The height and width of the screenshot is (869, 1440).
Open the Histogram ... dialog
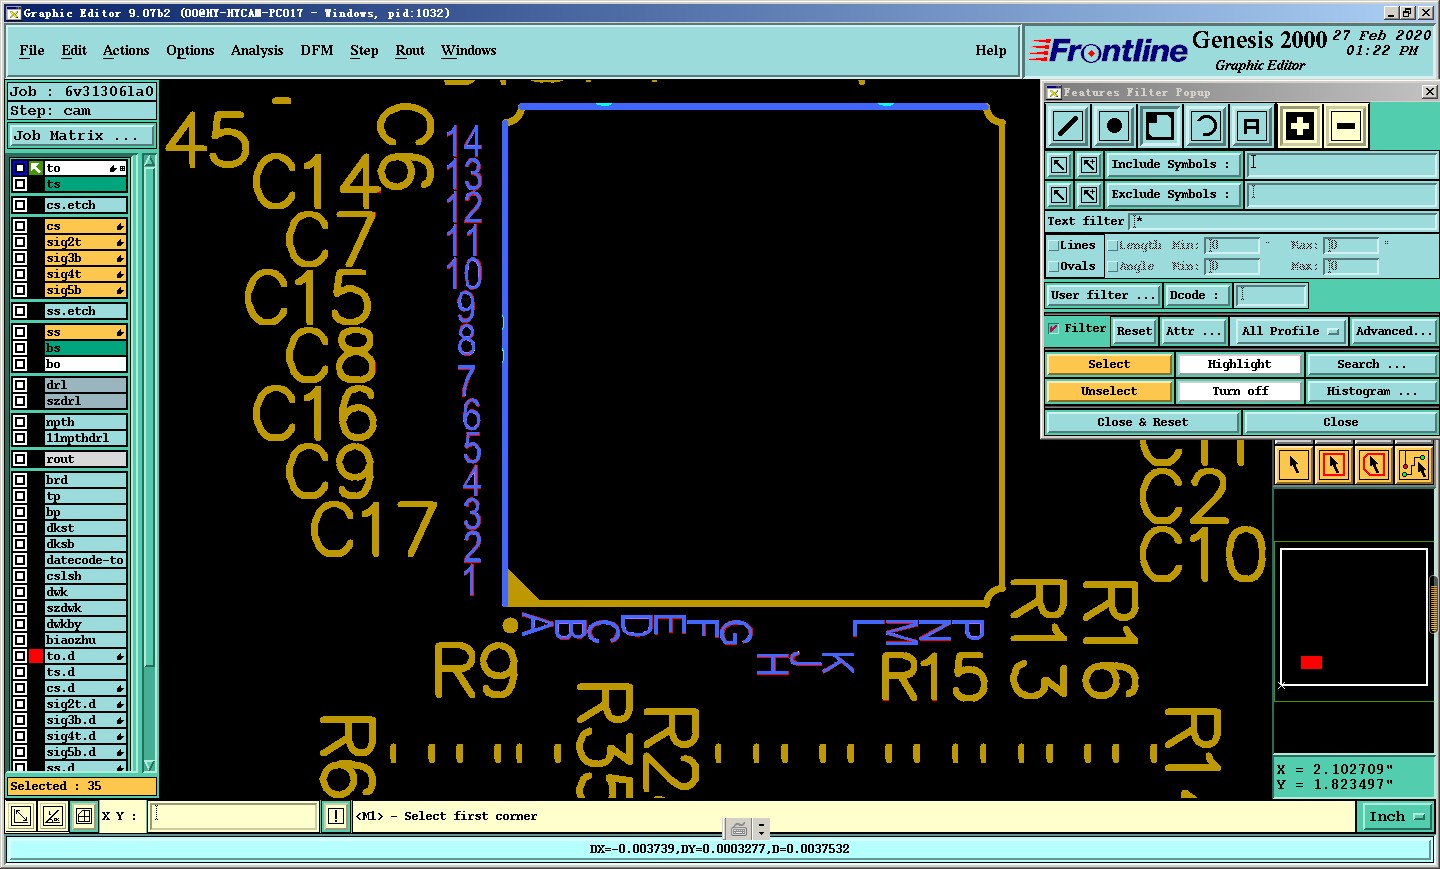[x=1371, y=391]
